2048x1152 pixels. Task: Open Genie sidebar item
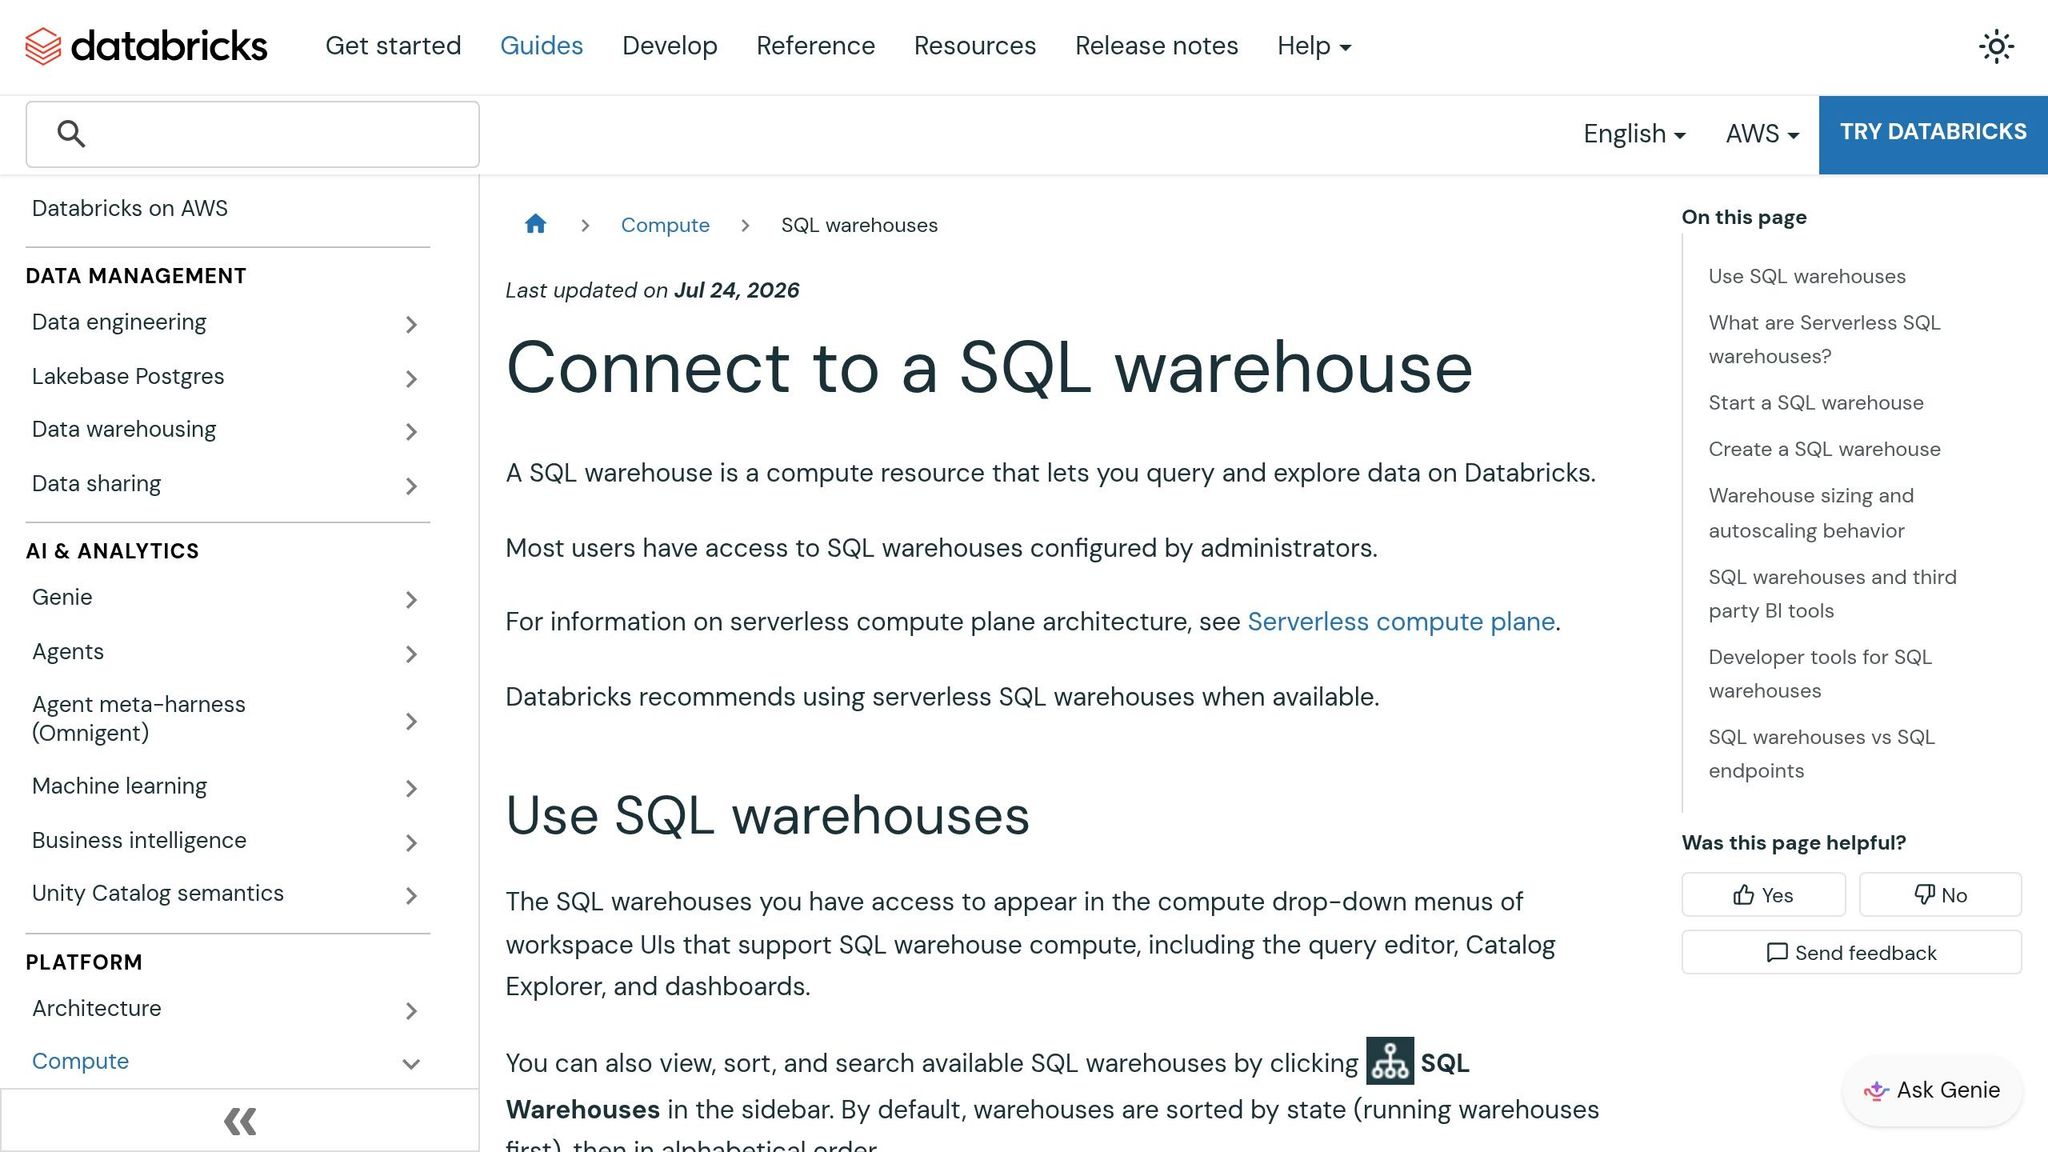point(62,597)
